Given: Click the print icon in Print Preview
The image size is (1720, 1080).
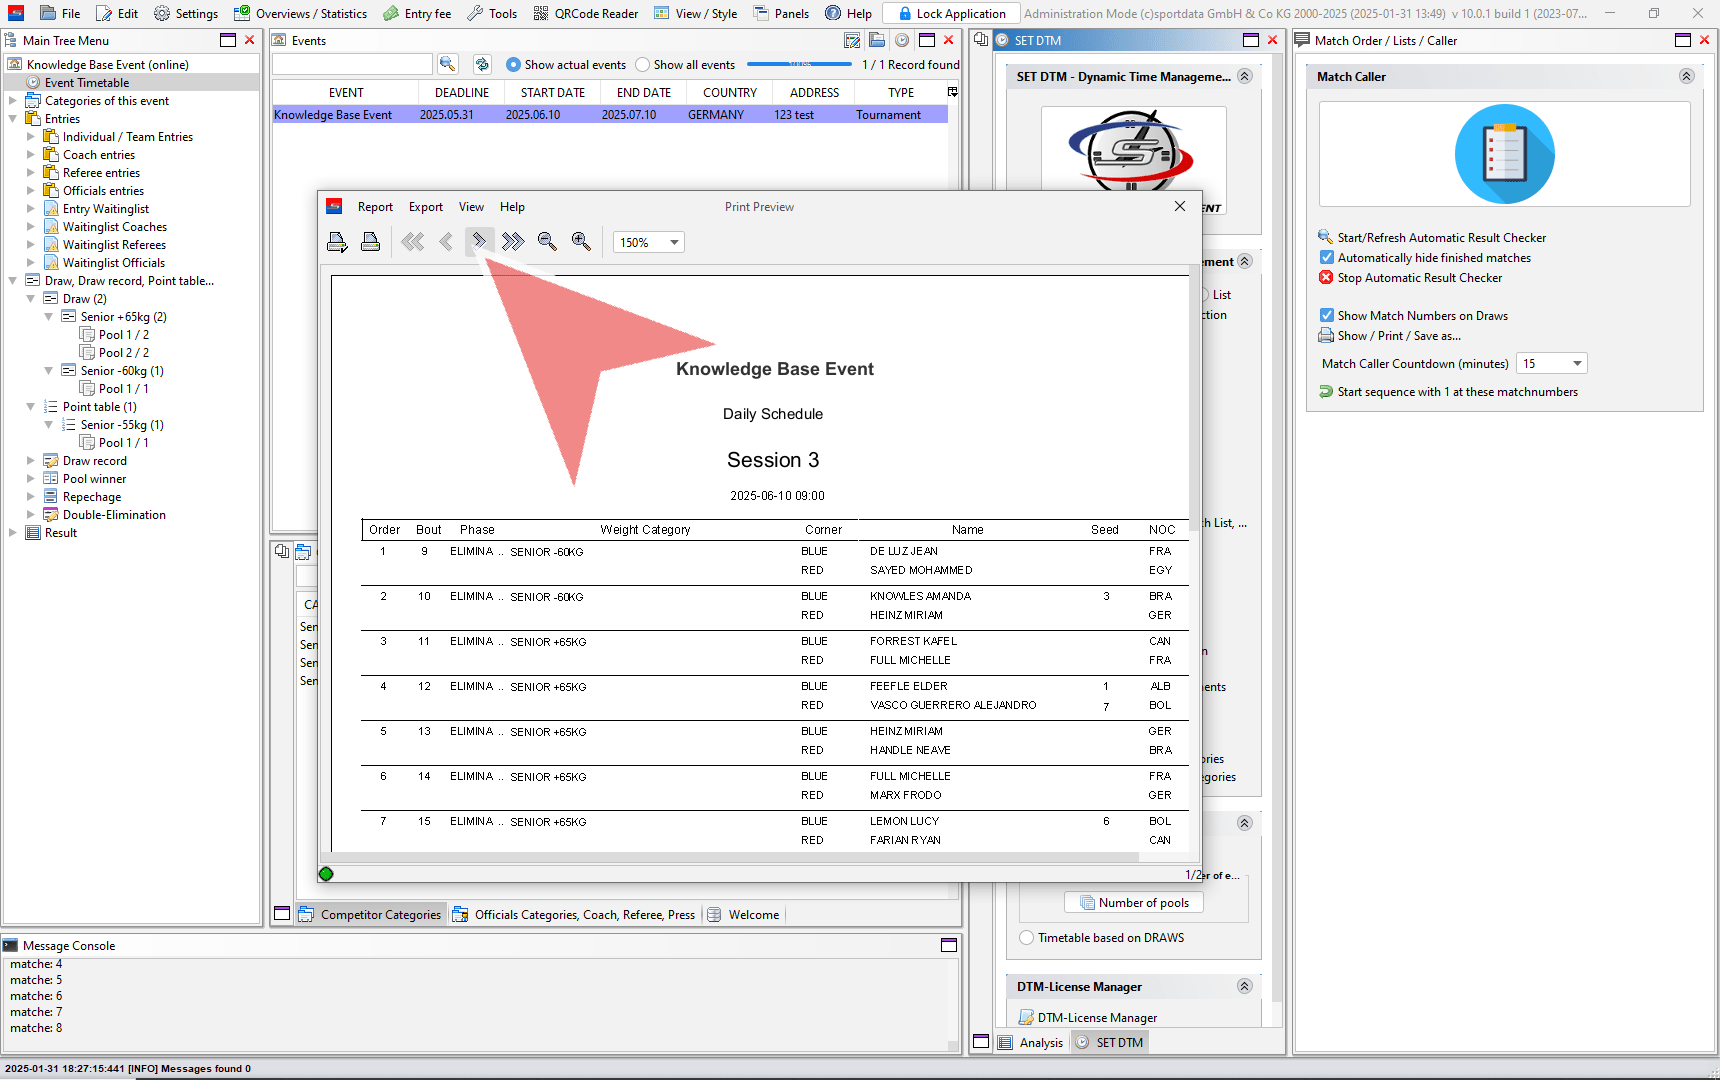Looking at the screenshot, I should click(x=370, y=242).
